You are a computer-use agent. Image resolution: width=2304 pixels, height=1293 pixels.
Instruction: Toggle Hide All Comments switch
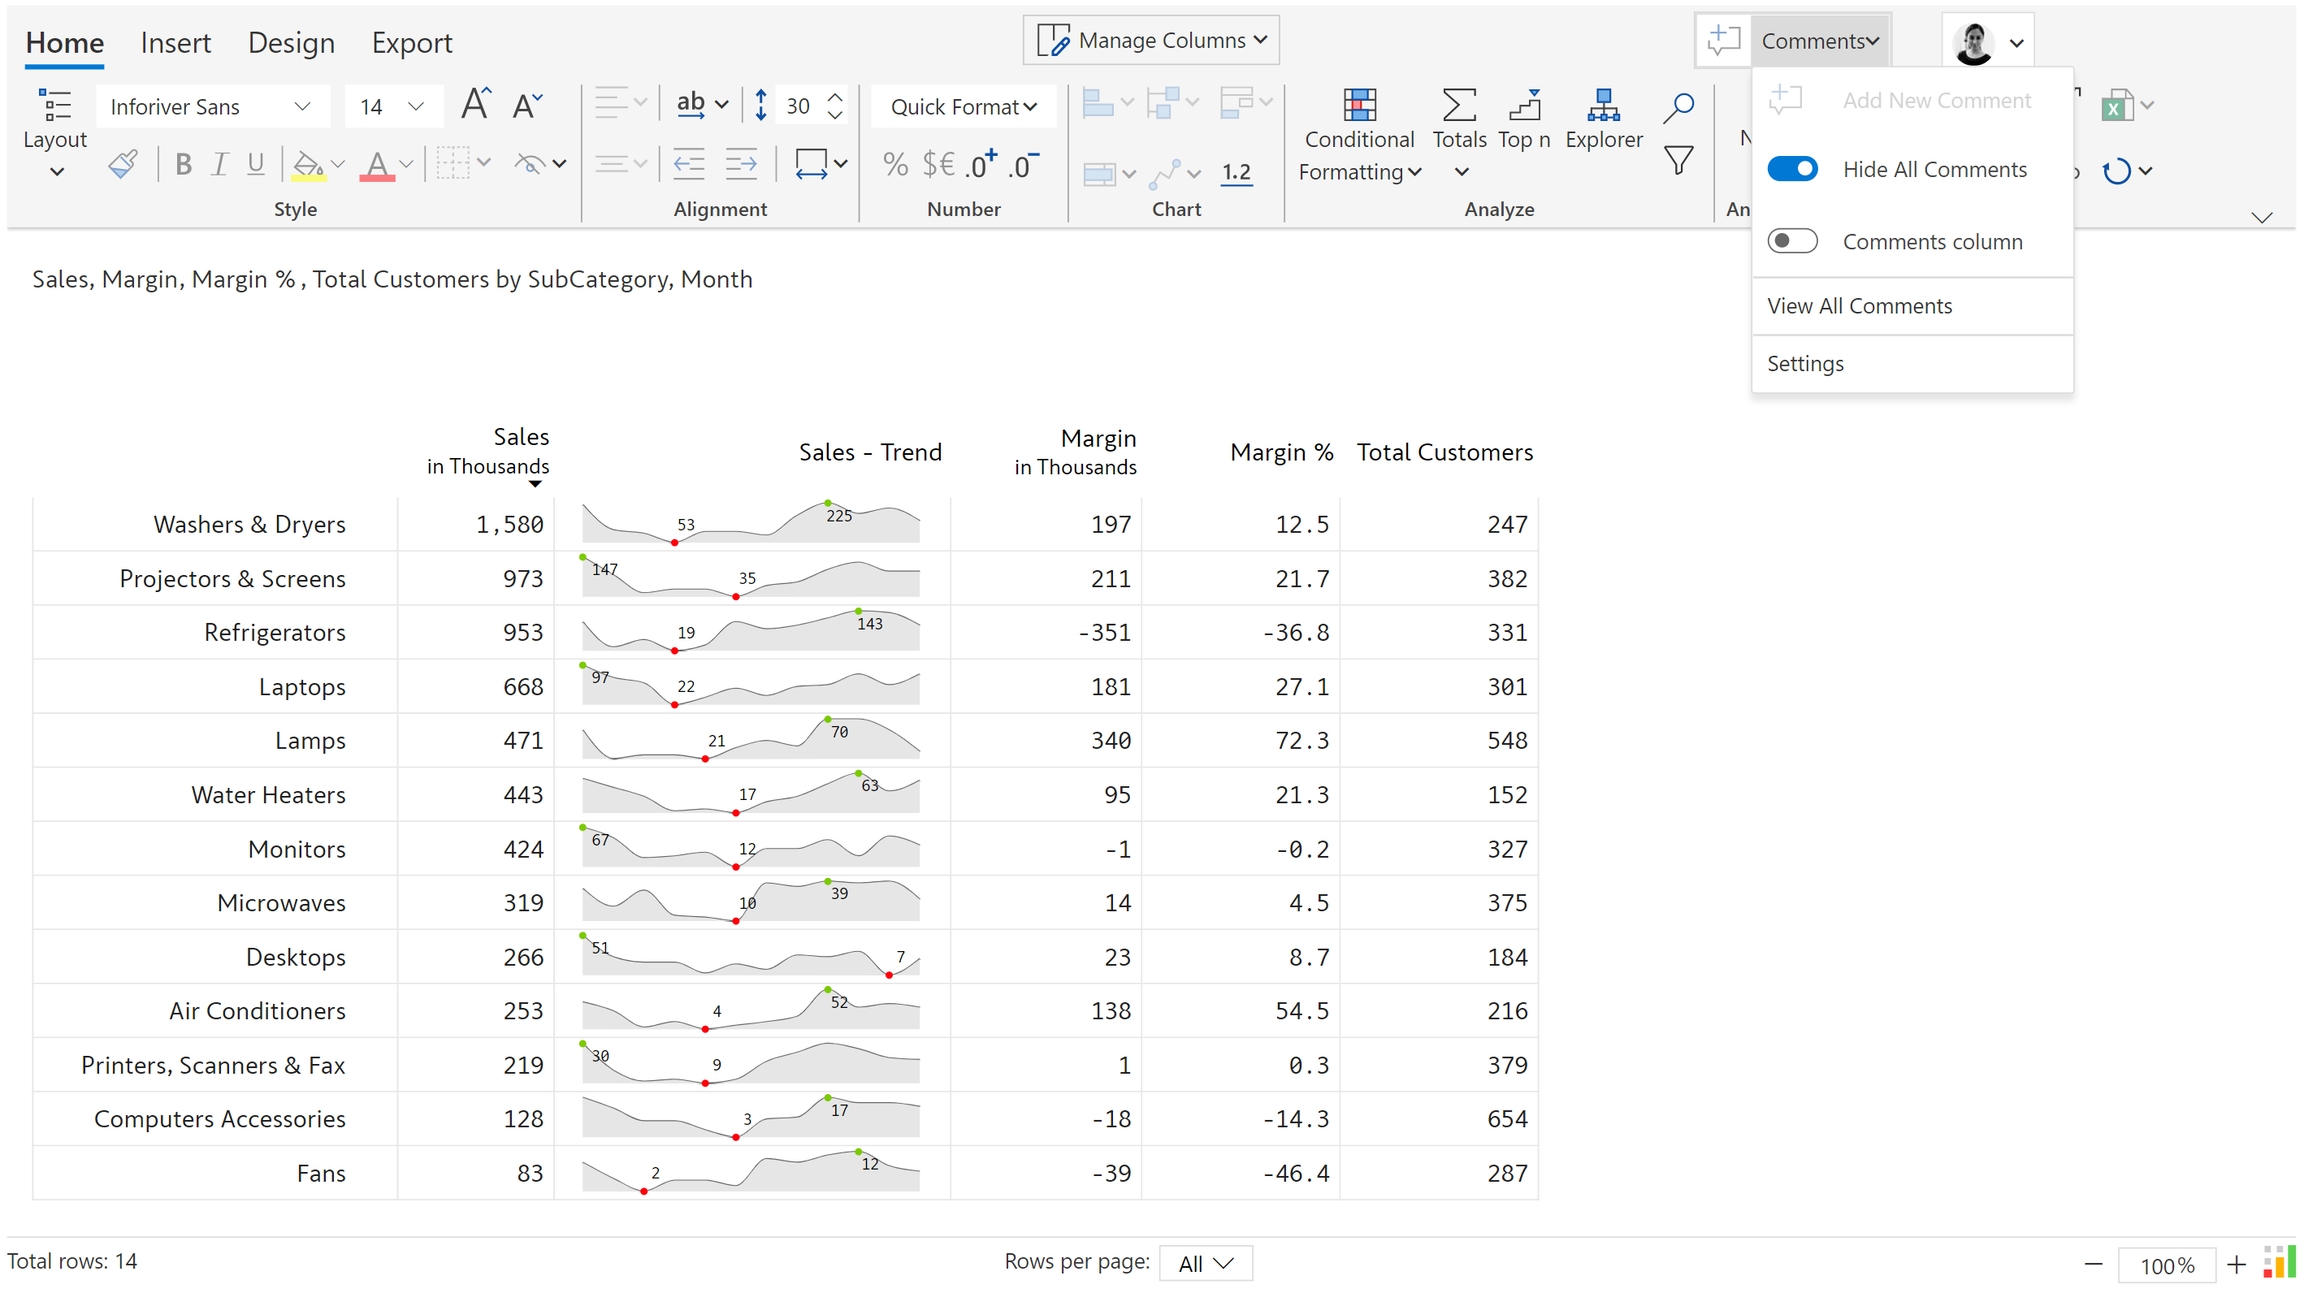pos(1792,169)
